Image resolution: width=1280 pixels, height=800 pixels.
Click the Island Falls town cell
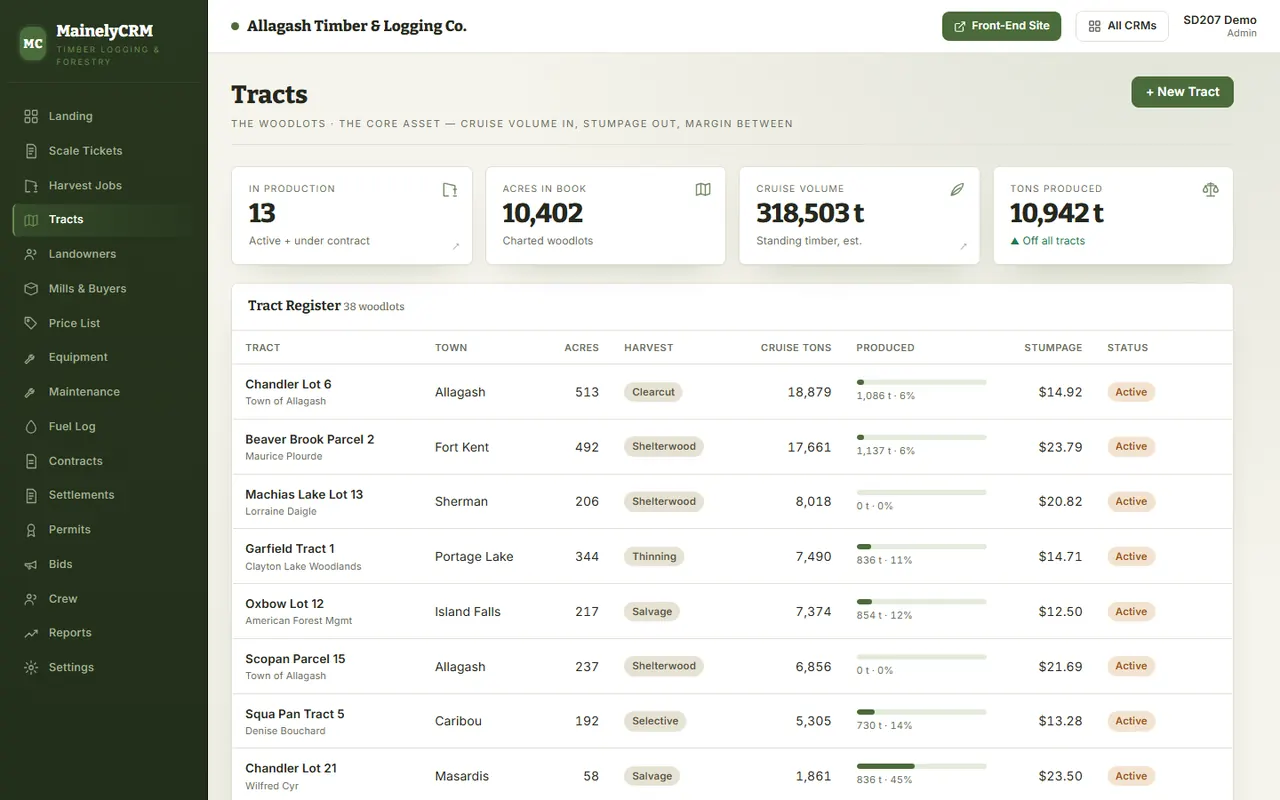pyautogui.click(x=467, y=612)
